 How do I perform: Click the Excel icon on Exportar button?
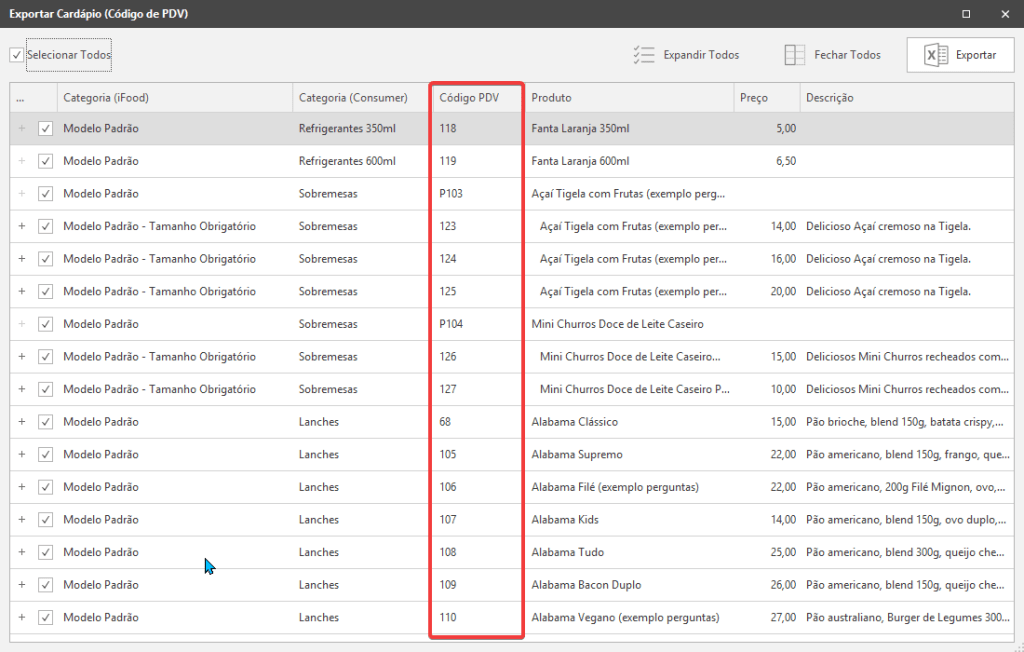click(936, 55)
